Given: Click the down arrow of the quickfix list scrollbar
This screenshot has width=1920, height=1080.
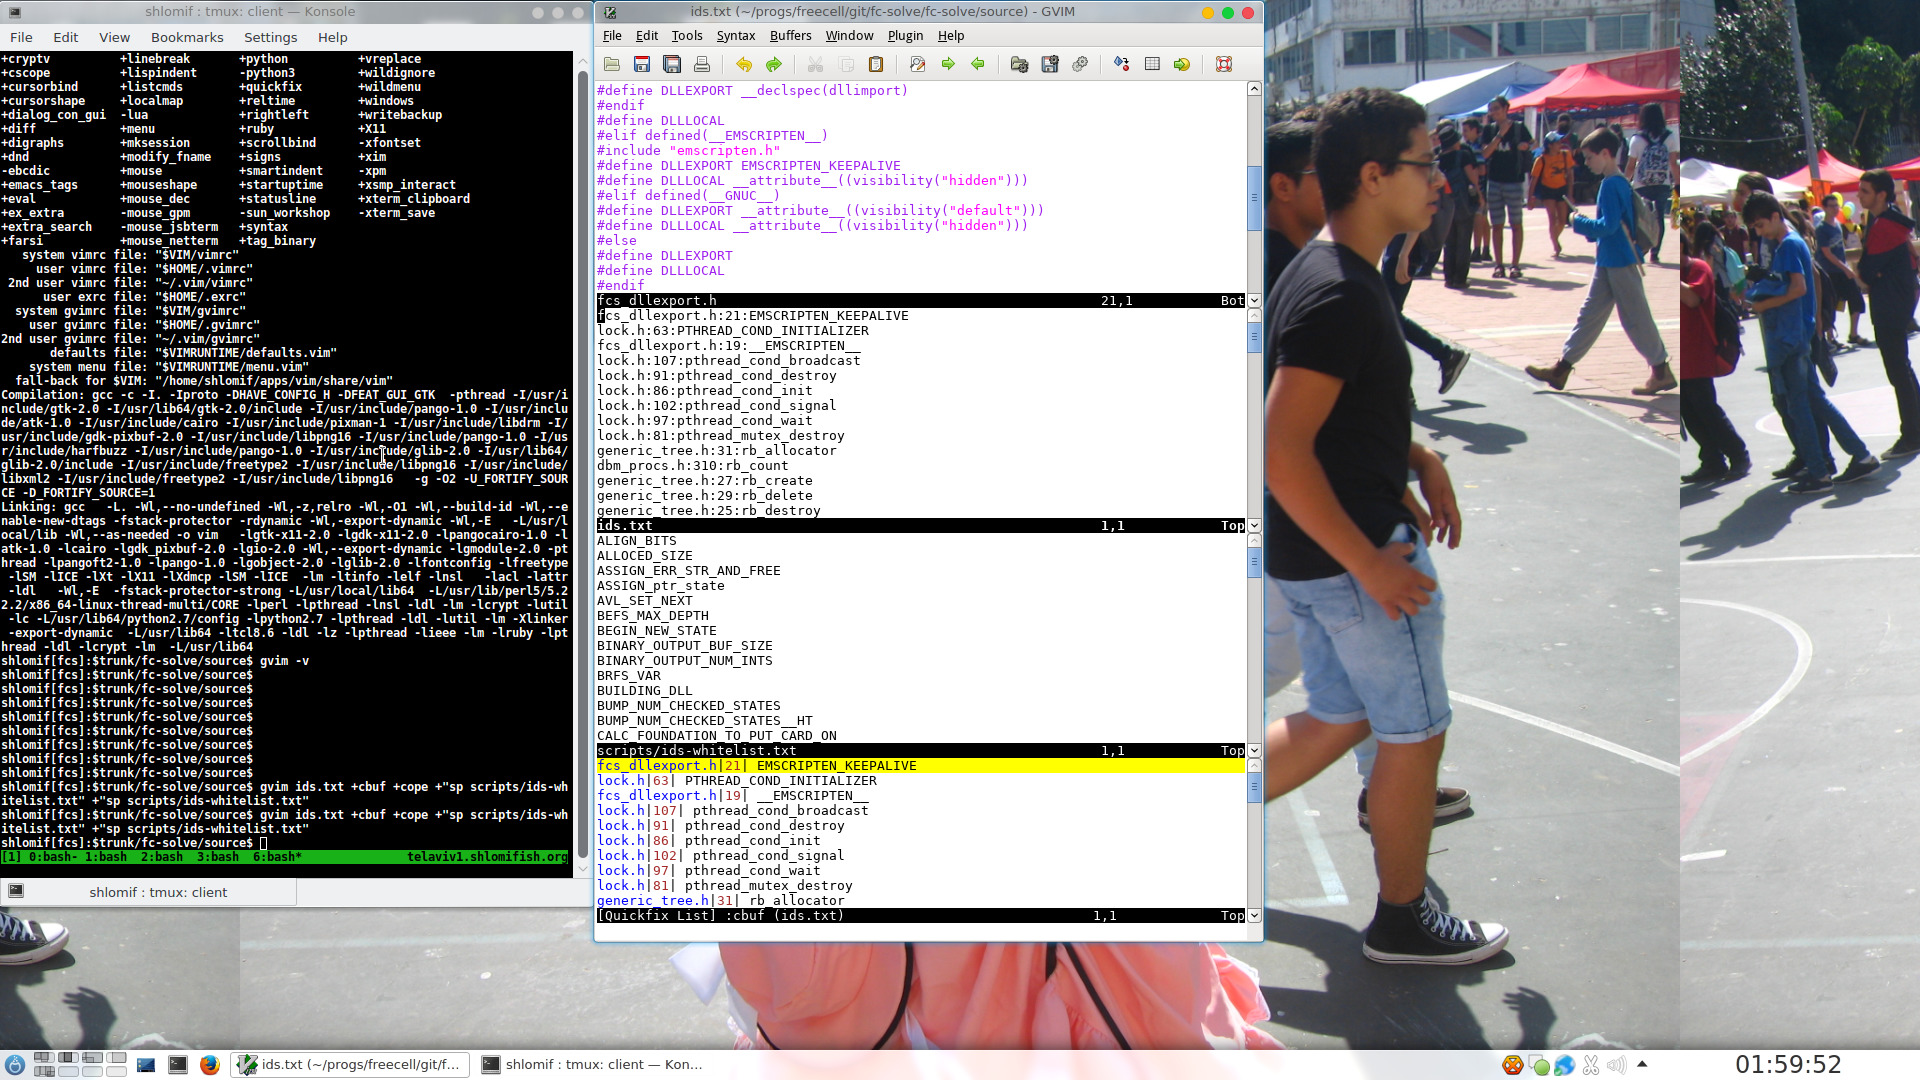Looking at the screenshot, I should point(1254,916).
